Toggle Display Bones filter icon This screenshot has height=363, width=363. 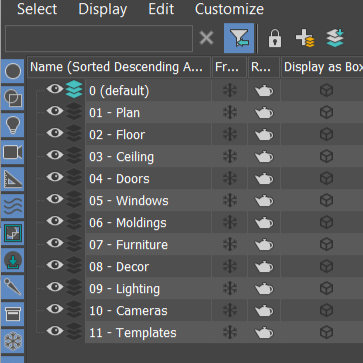pos(13,287)
